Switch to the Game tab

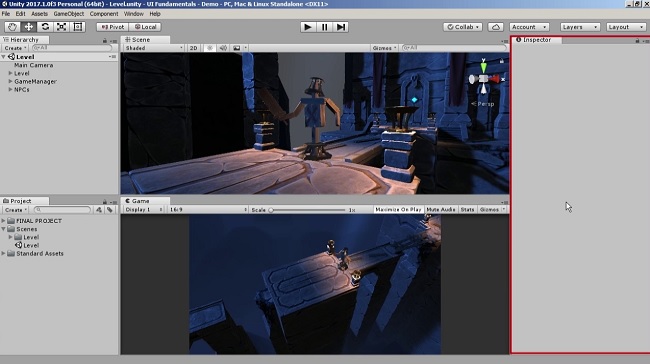(141, 201)
